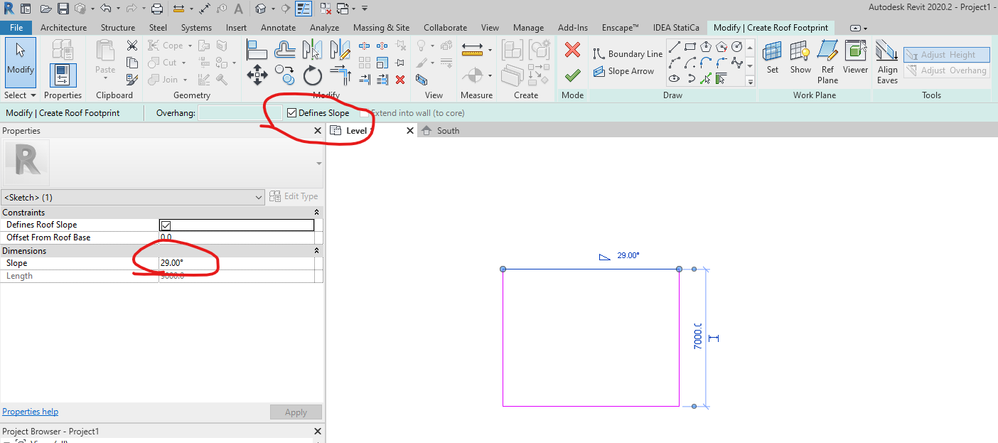Screen dimensions: 998x443
Task: Open the File menu
Action: [x=17, y=27]
